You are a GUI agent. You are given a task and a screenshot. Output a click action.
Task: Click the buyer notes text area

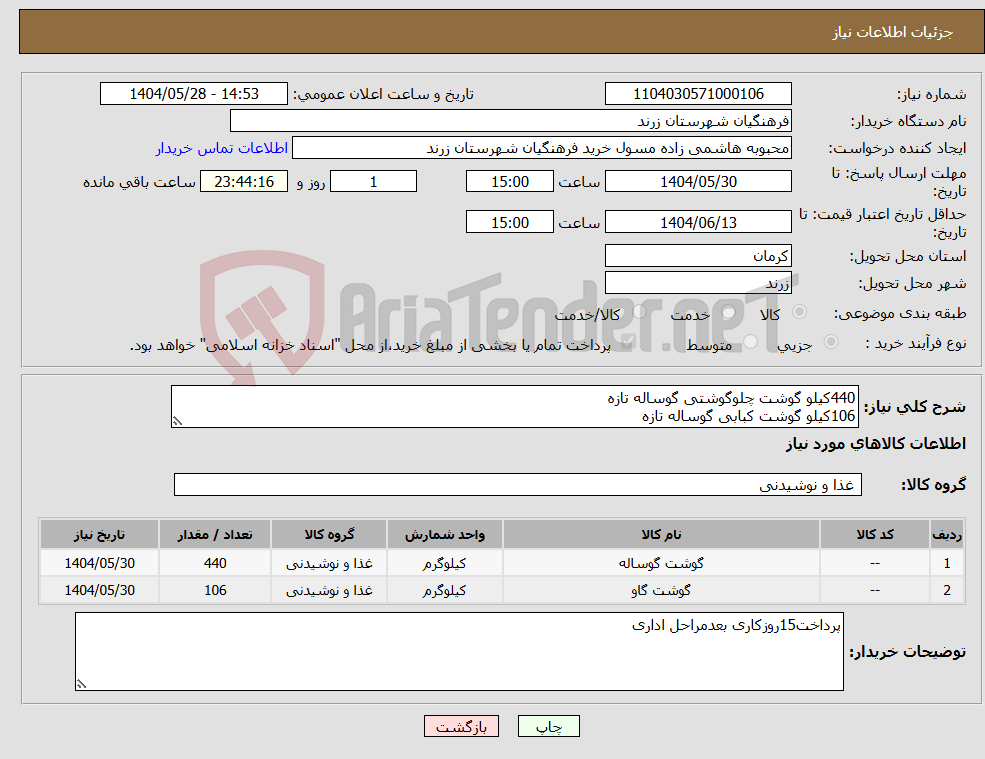pos(459,652)
